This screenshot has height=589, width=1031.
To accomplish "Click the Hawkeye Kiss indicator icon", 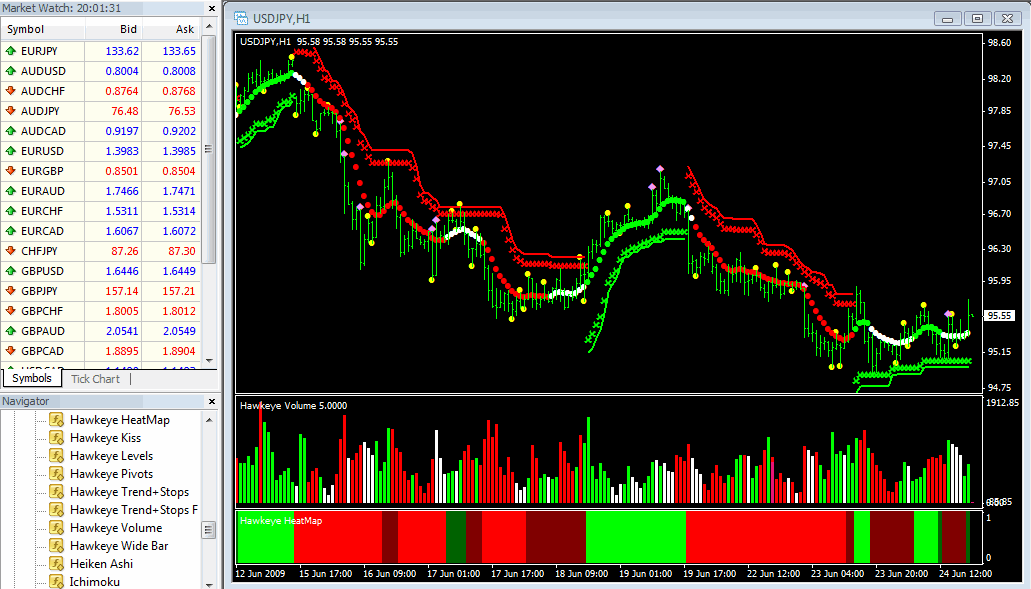I will pyautogui.click(x=57, y=438).
